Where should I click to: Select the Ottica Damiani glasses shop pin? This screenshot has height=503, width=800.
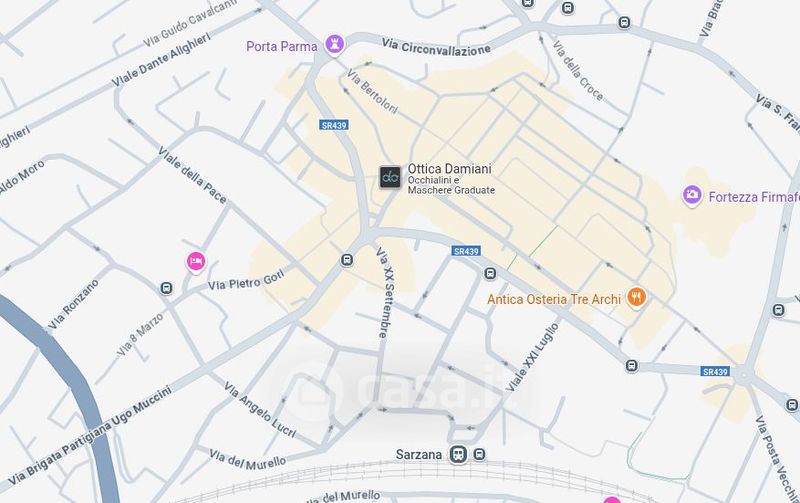[x=390, y=177]
